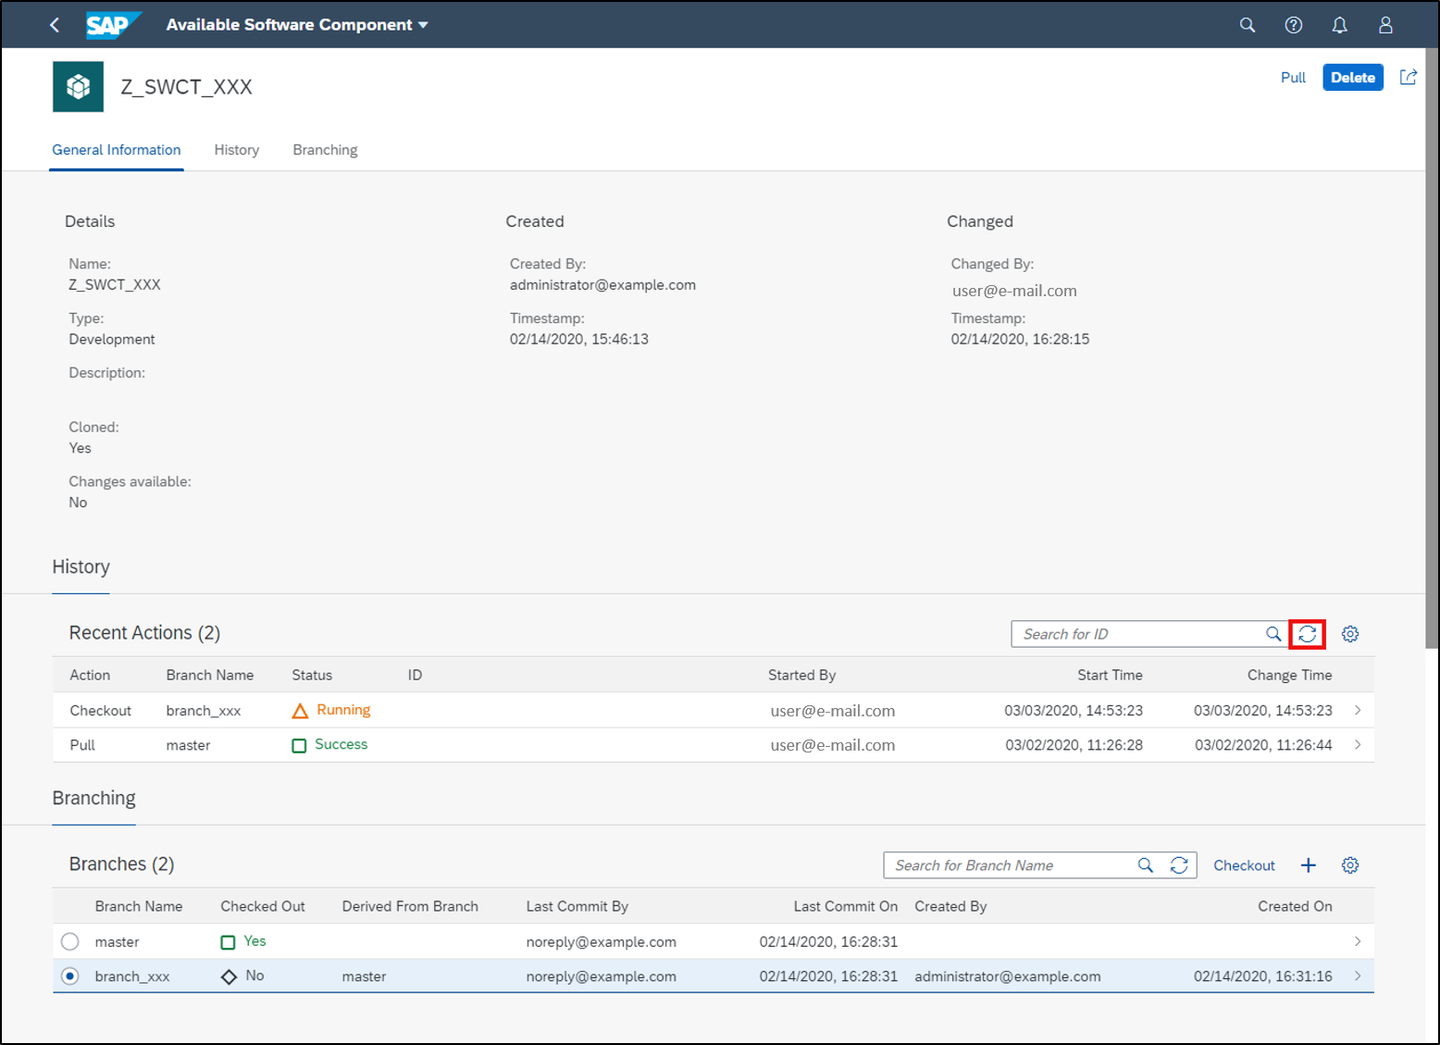1440x1045 pixels.
Task: Click the Change Time column header
Action: coord(1290,675)
